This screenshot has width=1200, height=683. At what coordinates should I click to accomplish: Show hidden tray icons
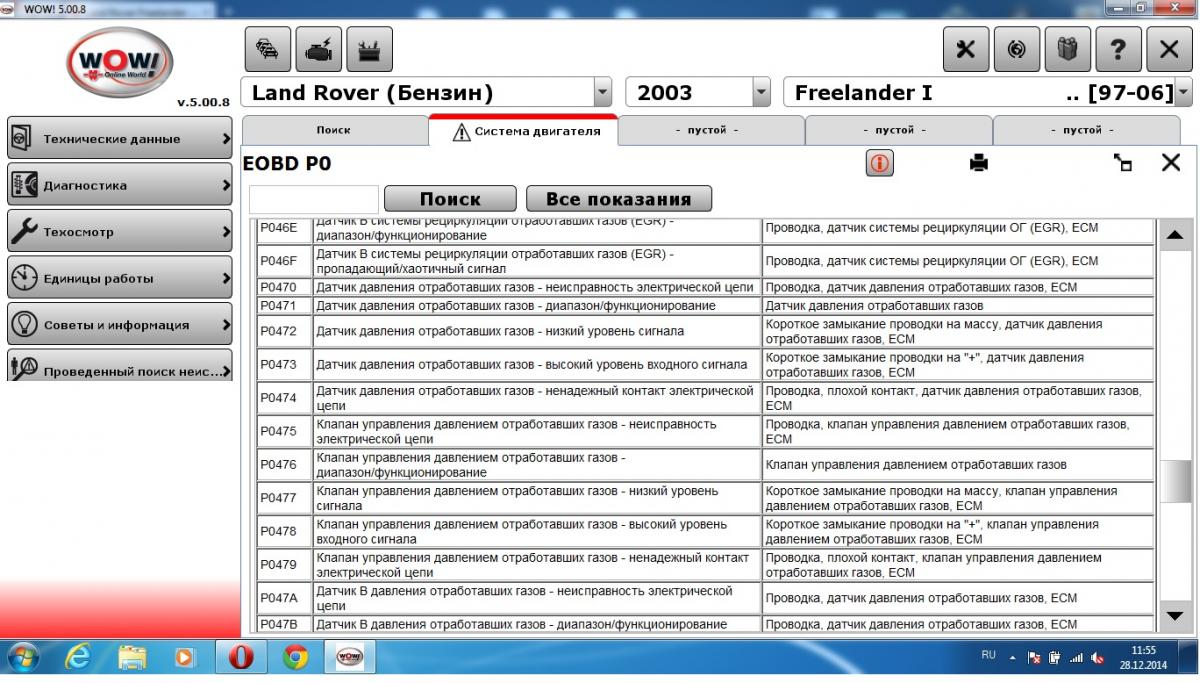(1012, 658)
